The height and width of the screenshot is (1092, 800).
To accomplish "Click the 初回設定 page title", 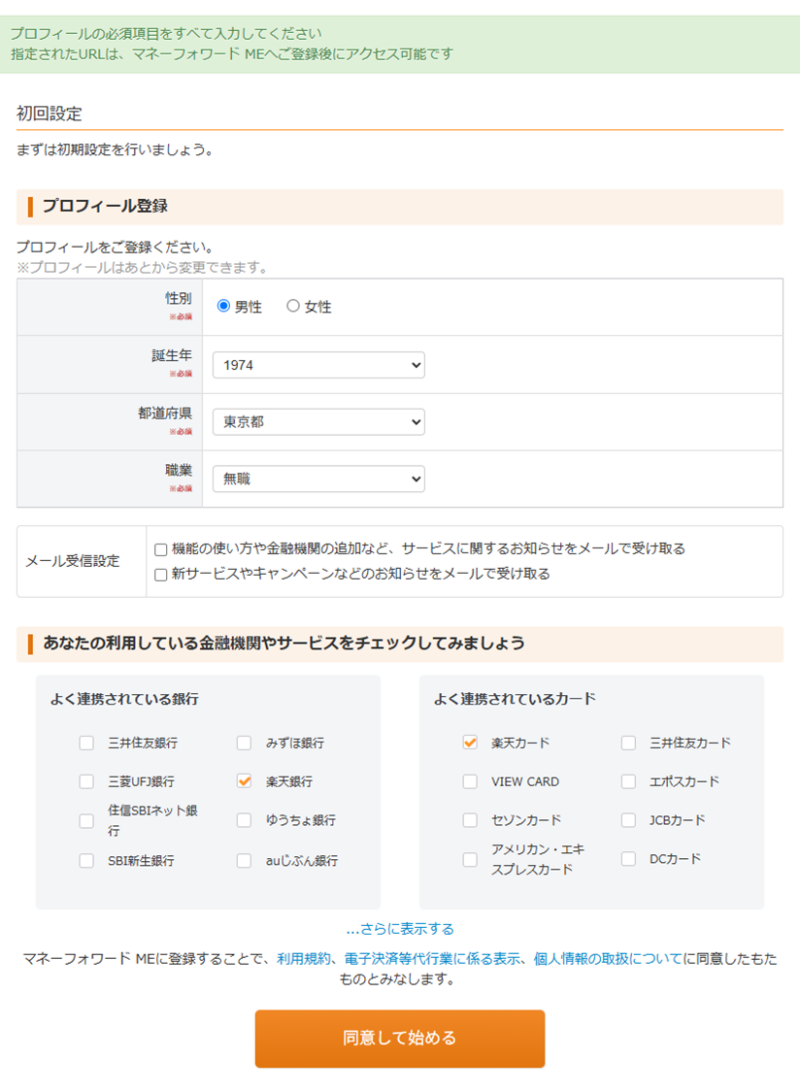I will tap(49, 114).
